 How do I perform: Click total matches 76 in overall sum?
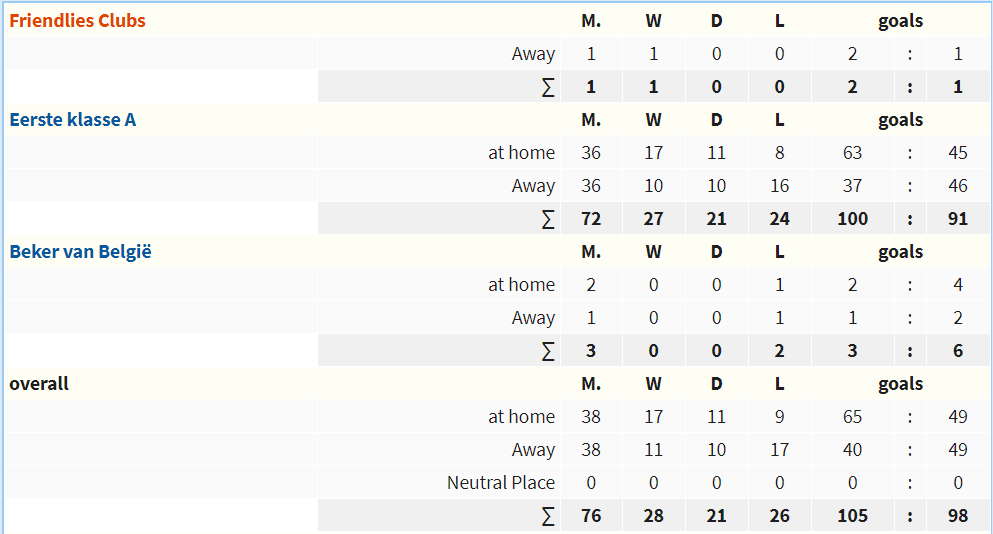[591, 516]
